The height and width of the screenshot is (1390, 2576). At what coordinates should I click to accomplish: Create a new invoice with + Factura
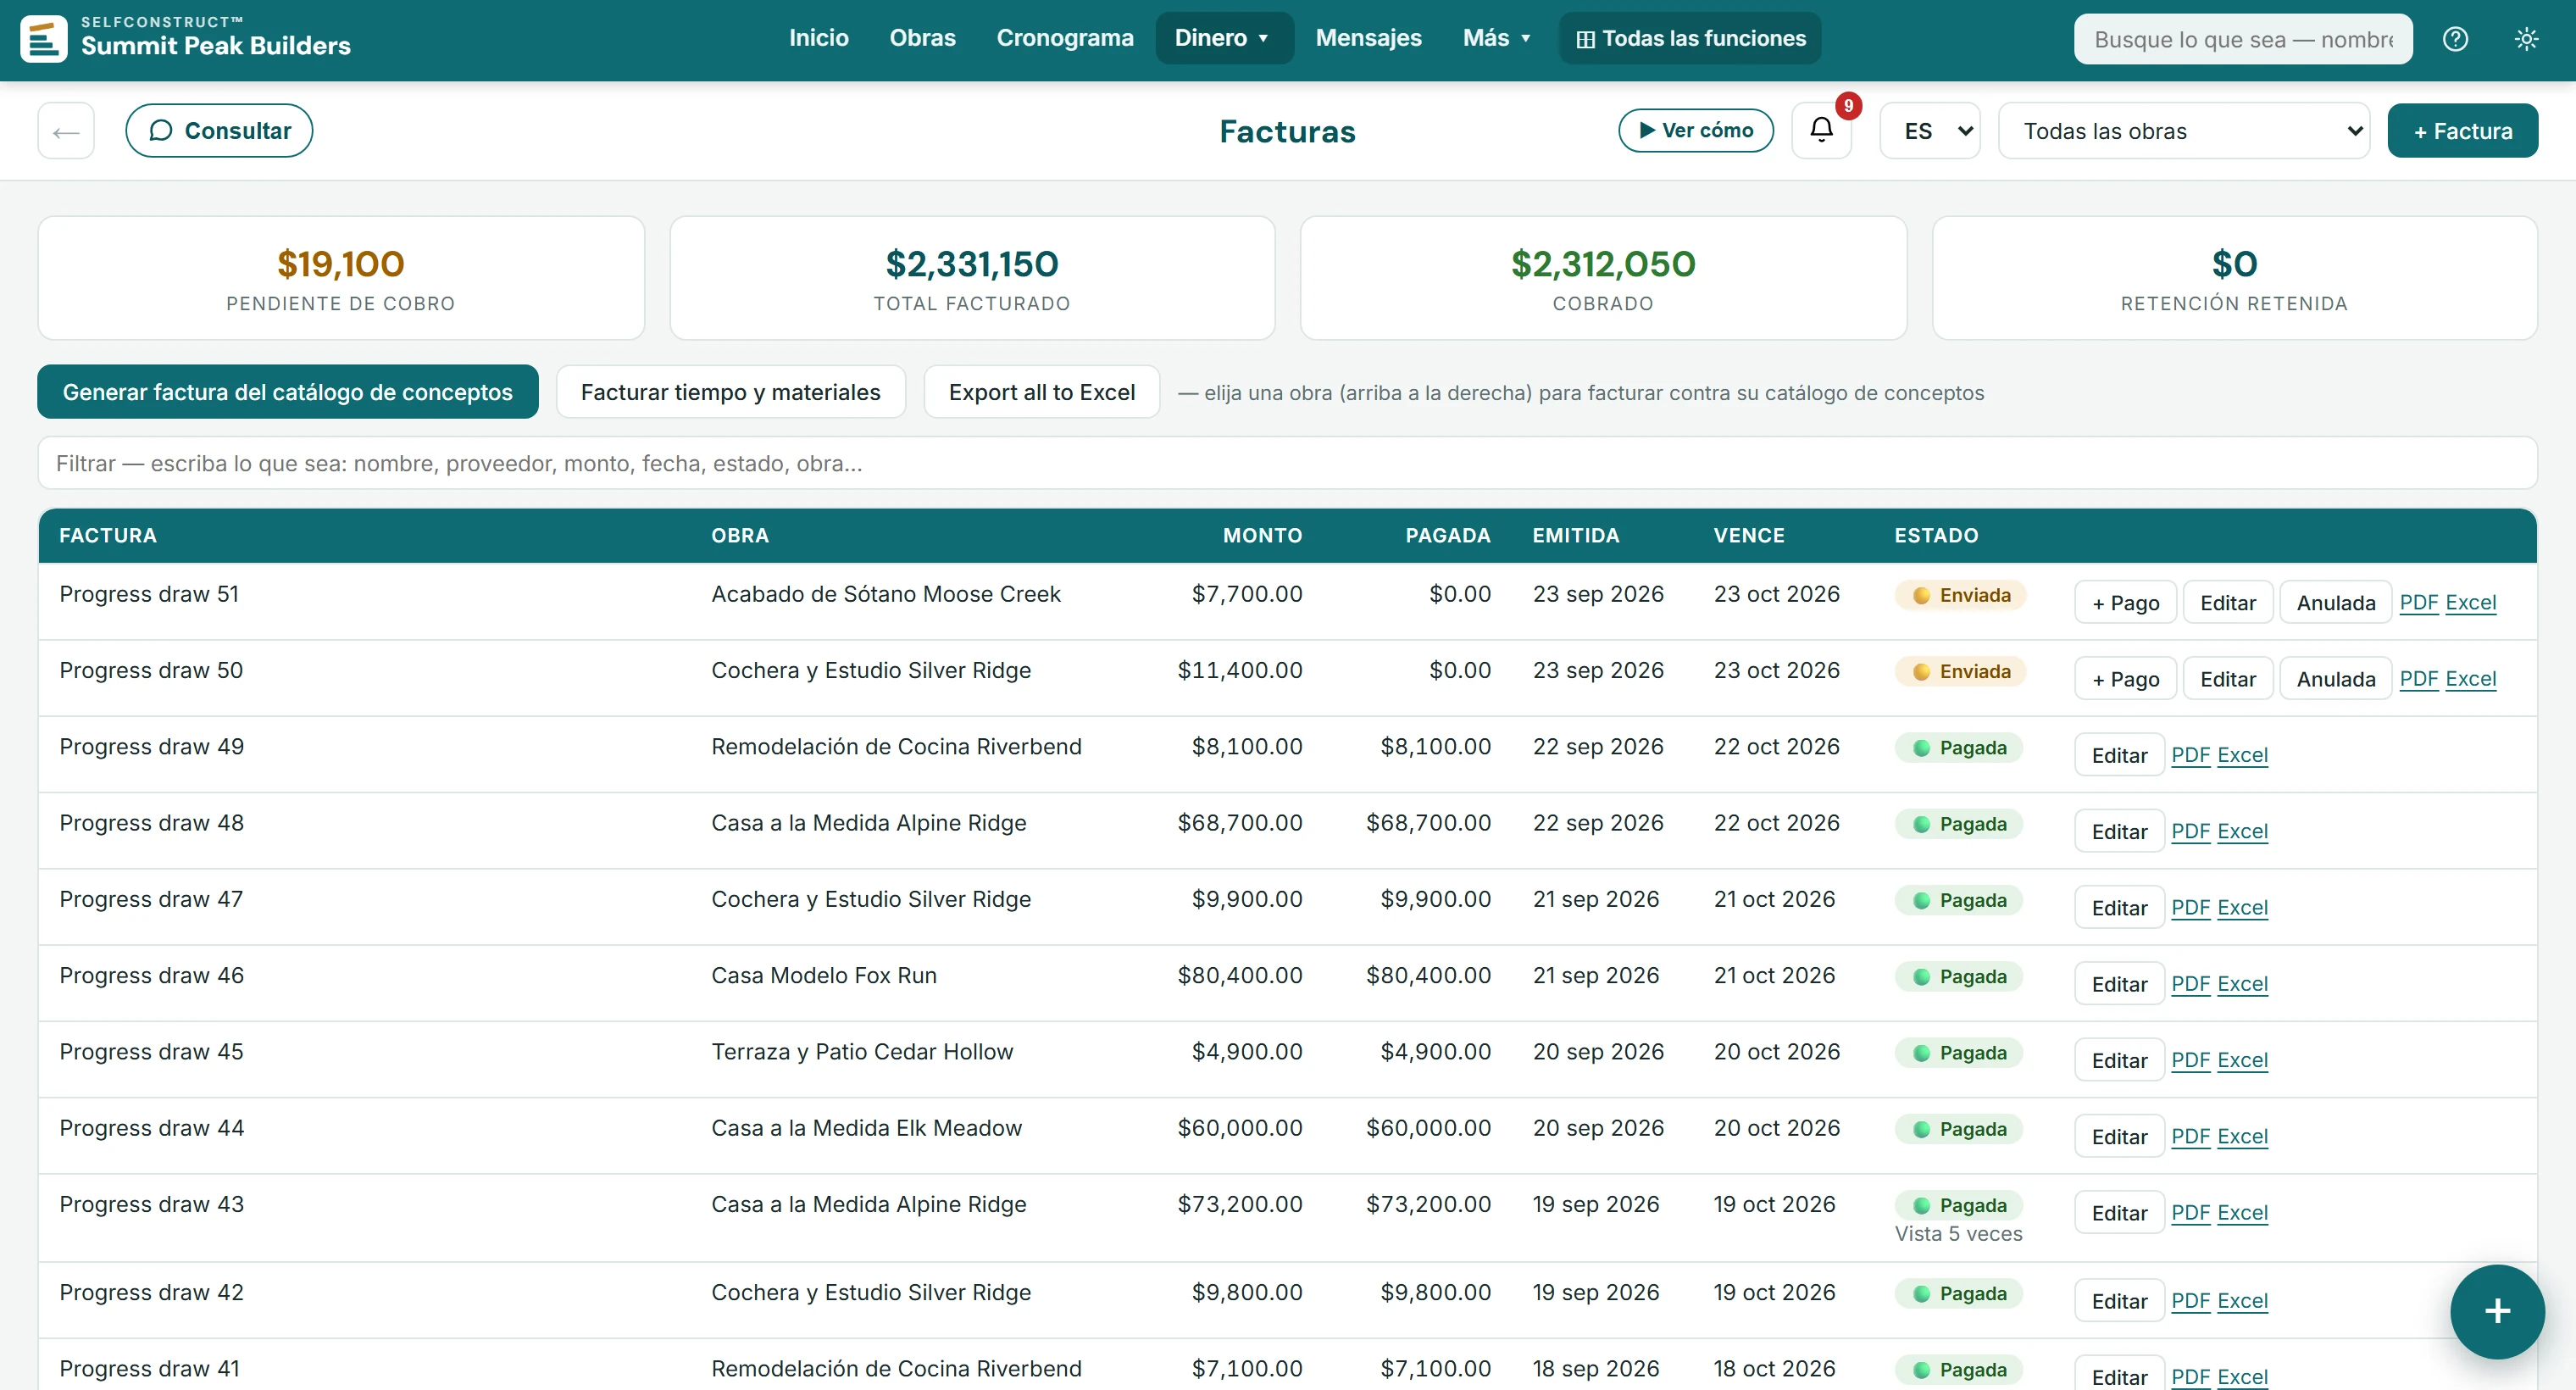point(2462,130)
